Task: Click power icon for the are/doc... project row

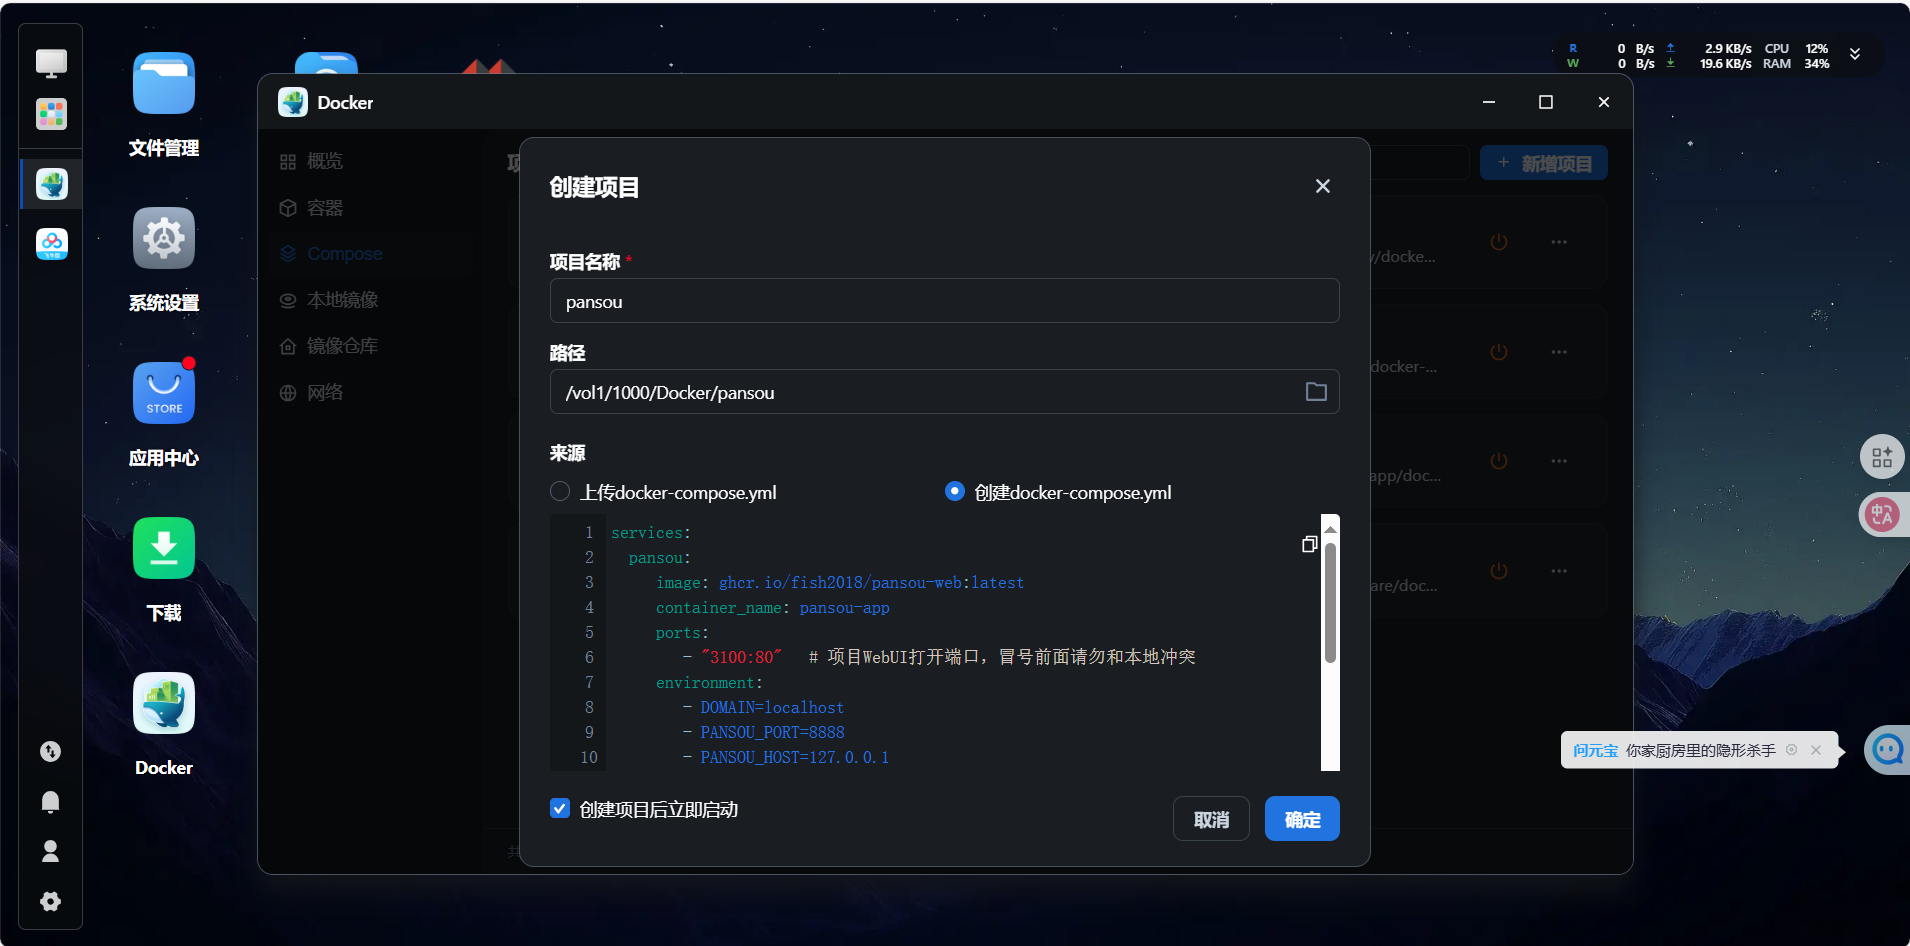Action: 1499,571
